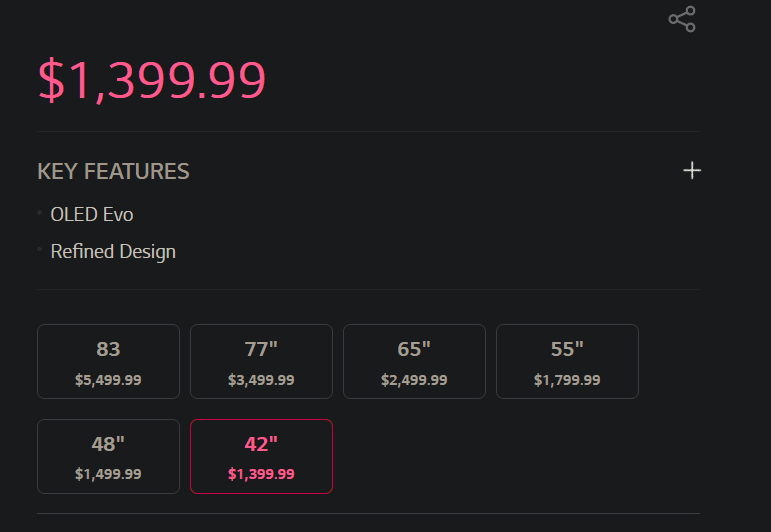Image resolution: width=771 pixels, height=532 pixels.
Task: Select the 77" size option
Action: pyautogui.click(x=261, y=361)
